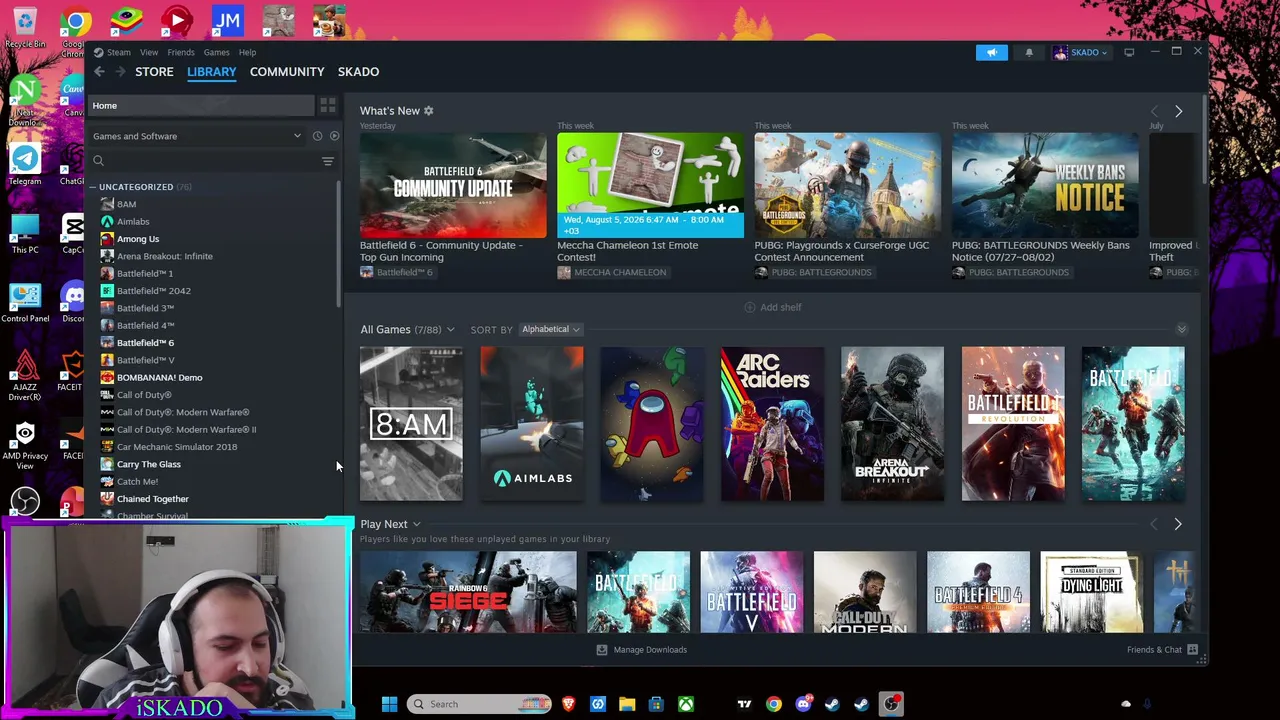Image resolution: width=1280 pixels, height=720 pixels.
Task: Collapse the UNCATEGORIZED group in library
Action: [92, 187]
